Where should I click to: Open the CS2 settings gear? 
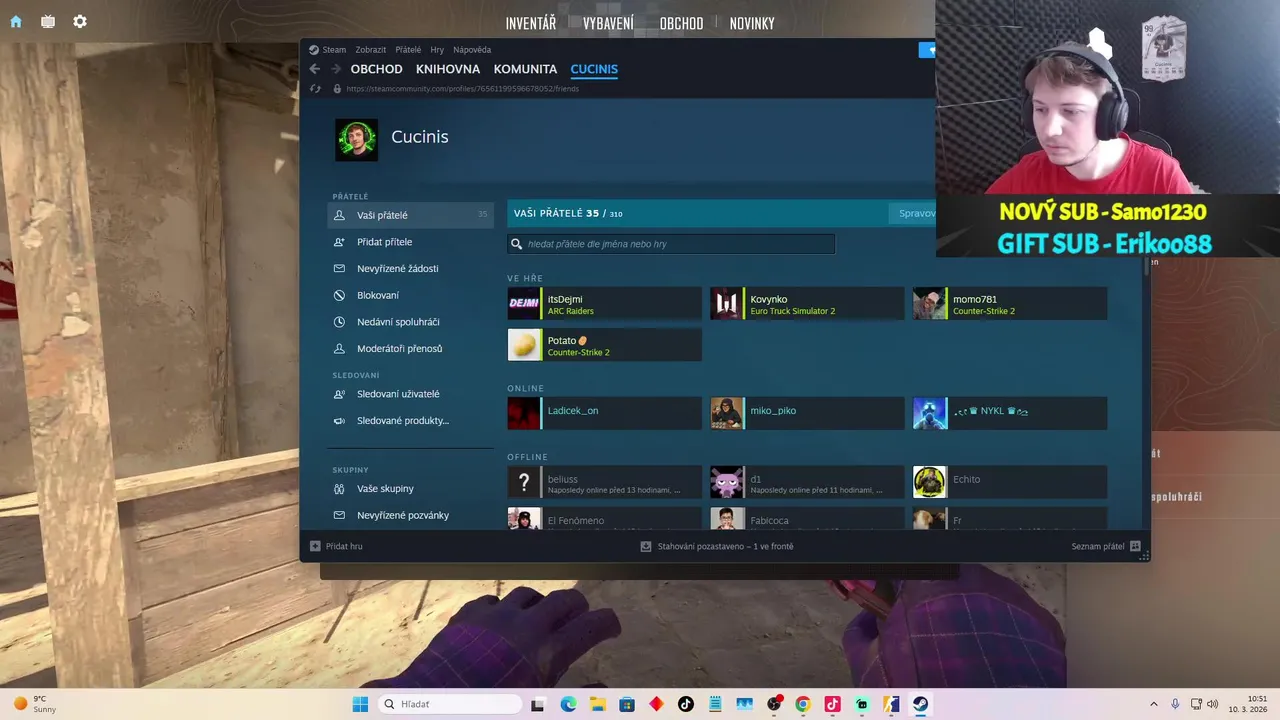pyautogui.click(x=80, y=22)
